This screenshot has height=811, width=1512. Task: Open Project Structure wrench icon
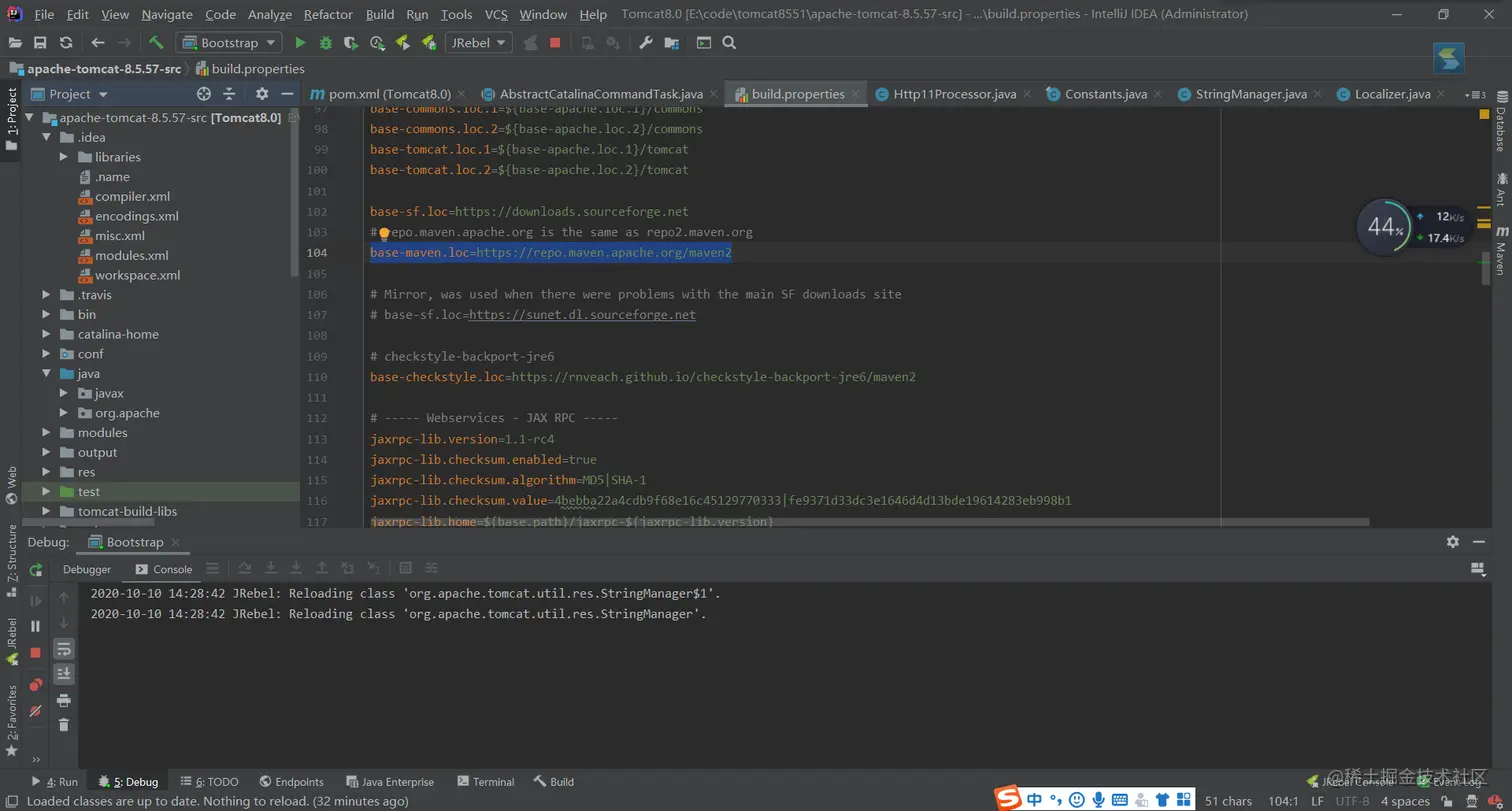click(646, 43)
